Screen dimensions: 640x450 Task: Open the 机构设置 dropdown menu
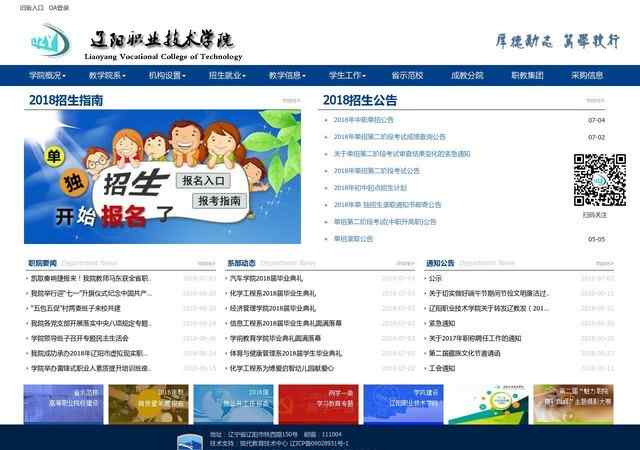coord(167,76)
